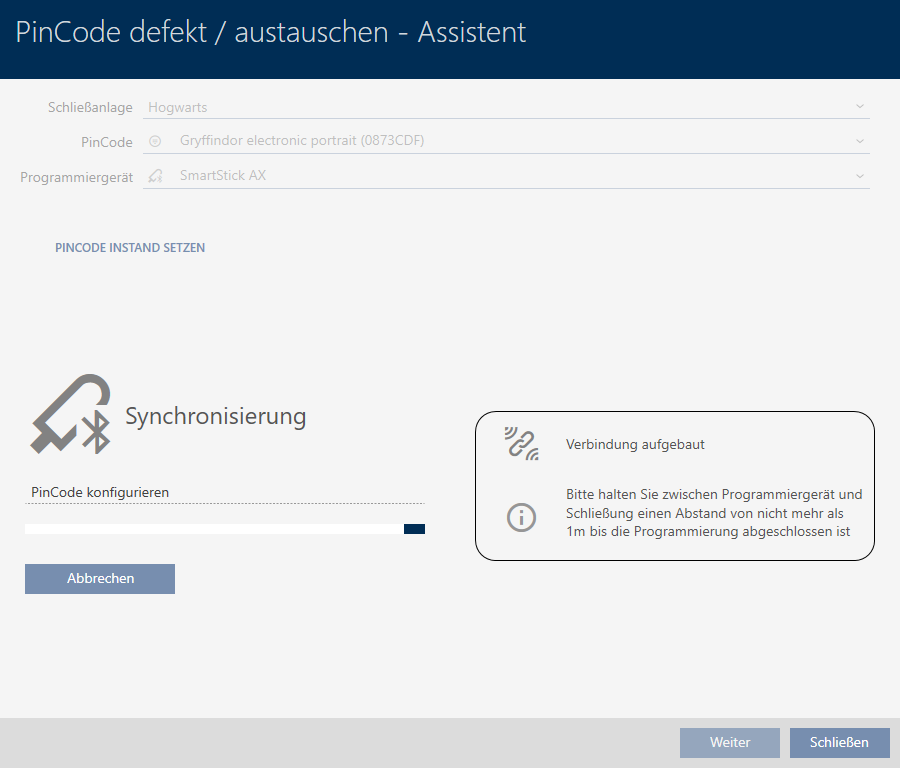Click the info circle icon
Screen dimensions: 900x768
click(x=521, y=517)
